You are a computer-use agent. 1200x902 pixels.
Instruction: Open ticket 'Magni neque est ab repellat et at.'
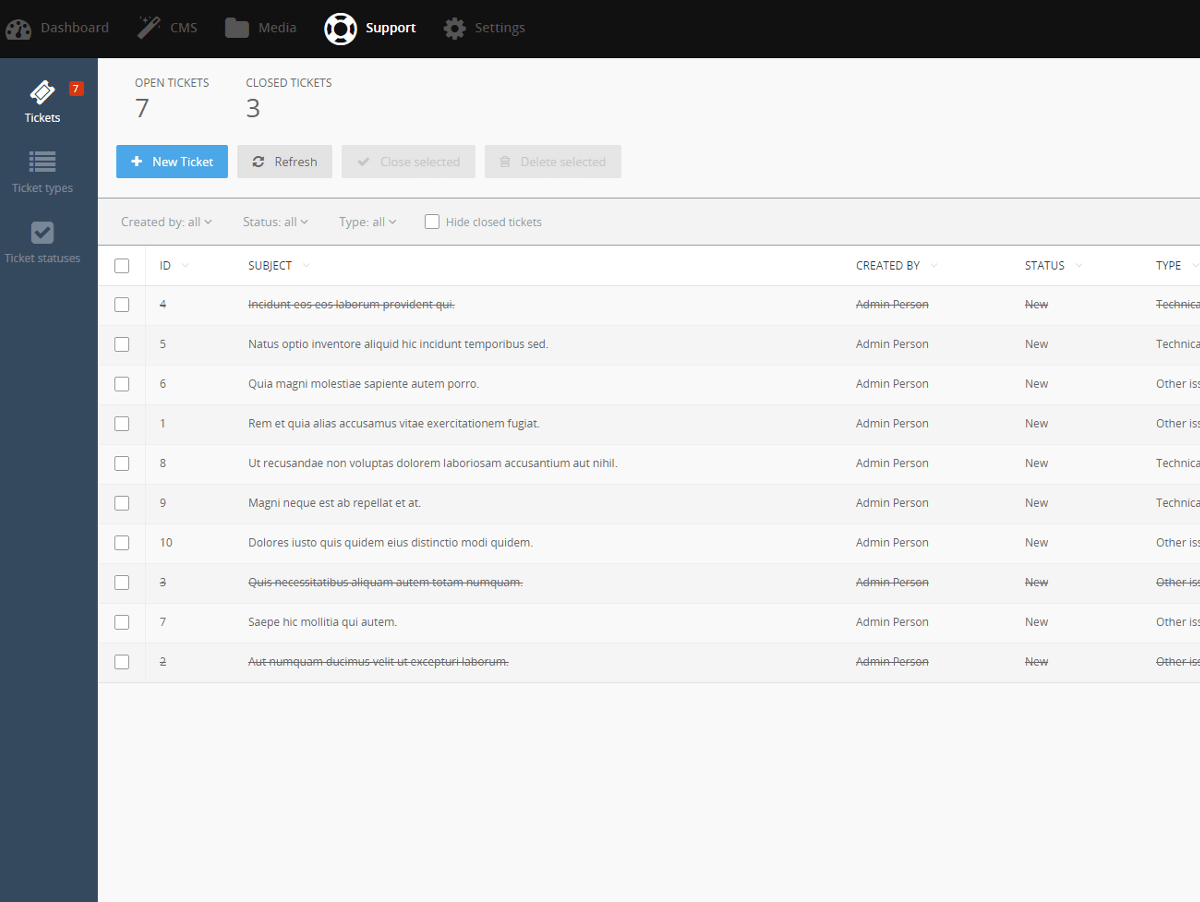tap(335, 503)
